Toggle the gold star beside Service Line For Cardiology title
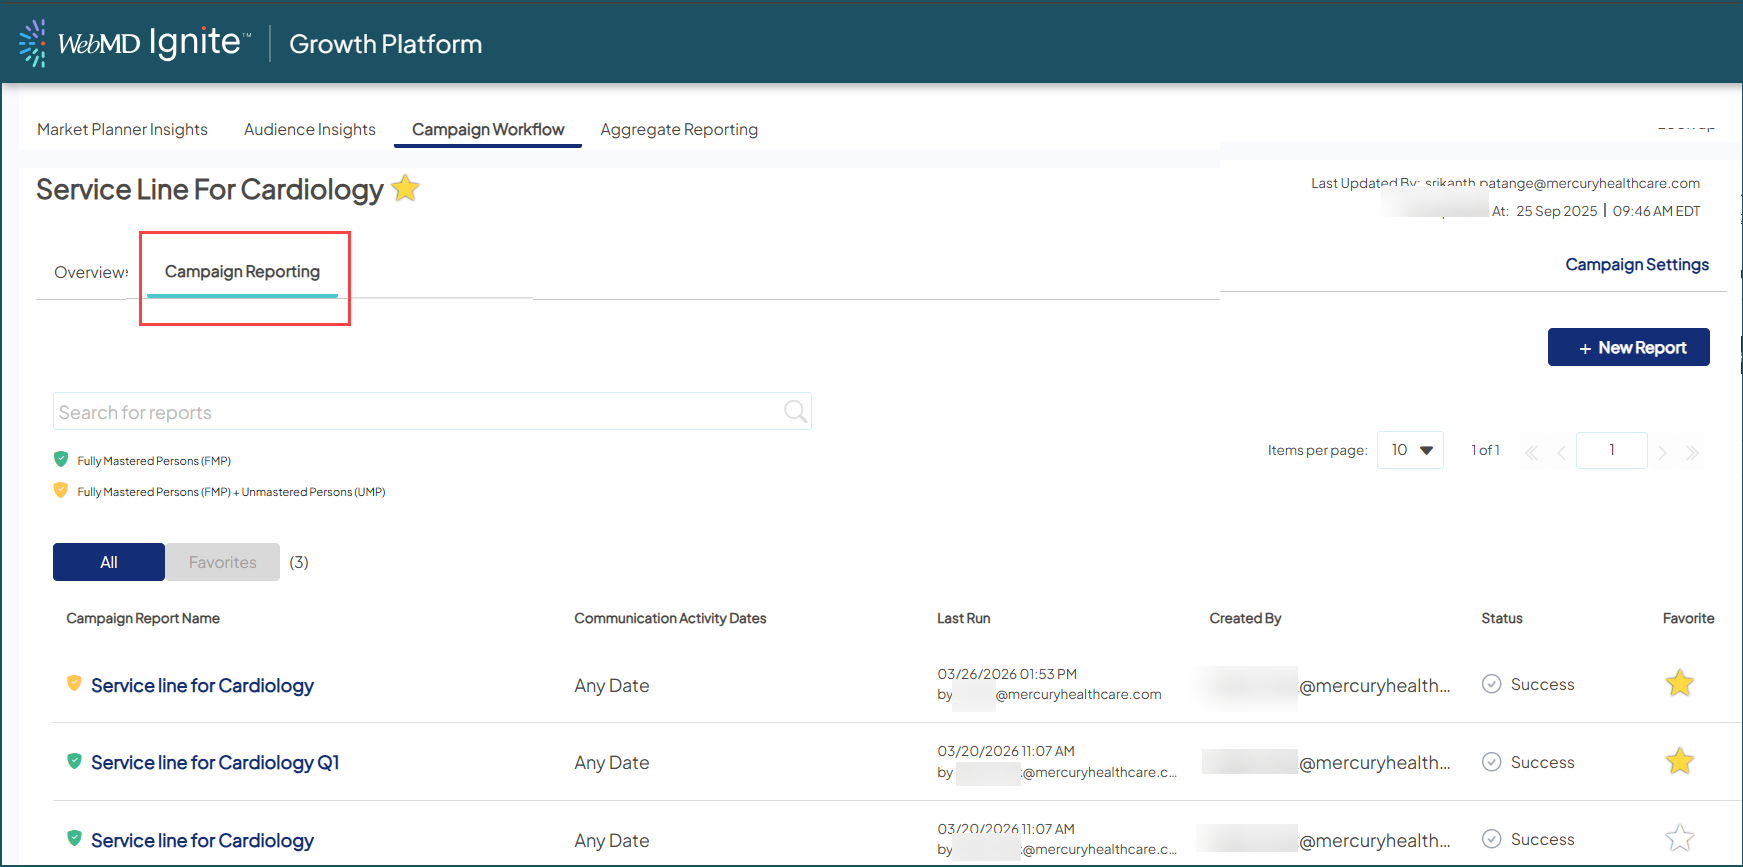Image resolution: width=1743 pixels, height=867 pixels. [405, 188]
